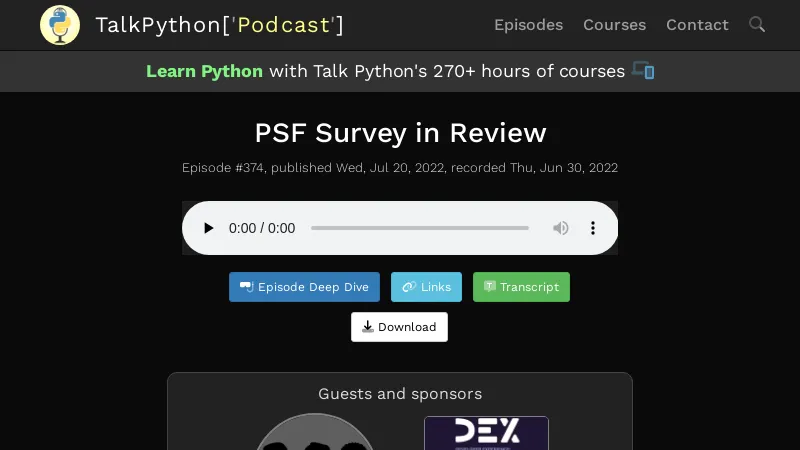Seek using the audio progress bar
This screenshot has width=800, height=450.
click(419, 228)
